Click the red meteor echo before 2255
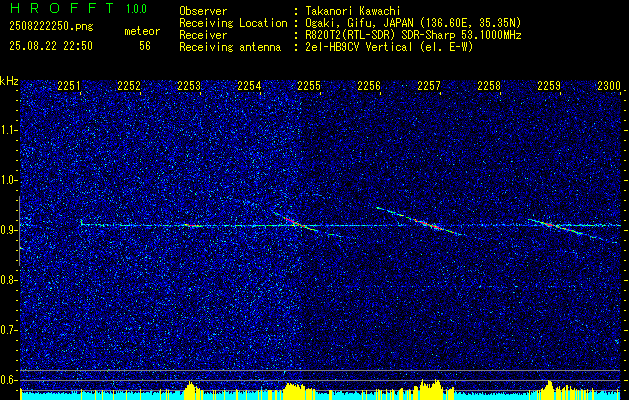 coord(292,220)
